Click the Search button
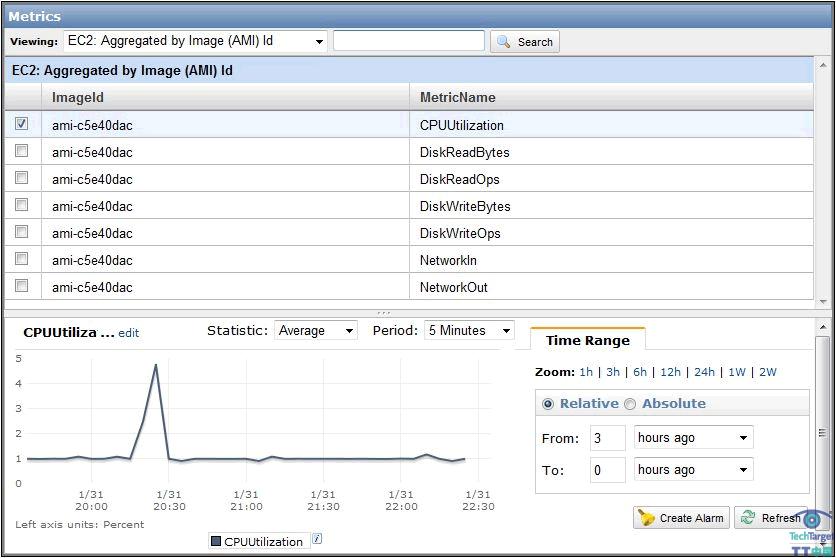 pyautogui.click(x=525, y=42)
